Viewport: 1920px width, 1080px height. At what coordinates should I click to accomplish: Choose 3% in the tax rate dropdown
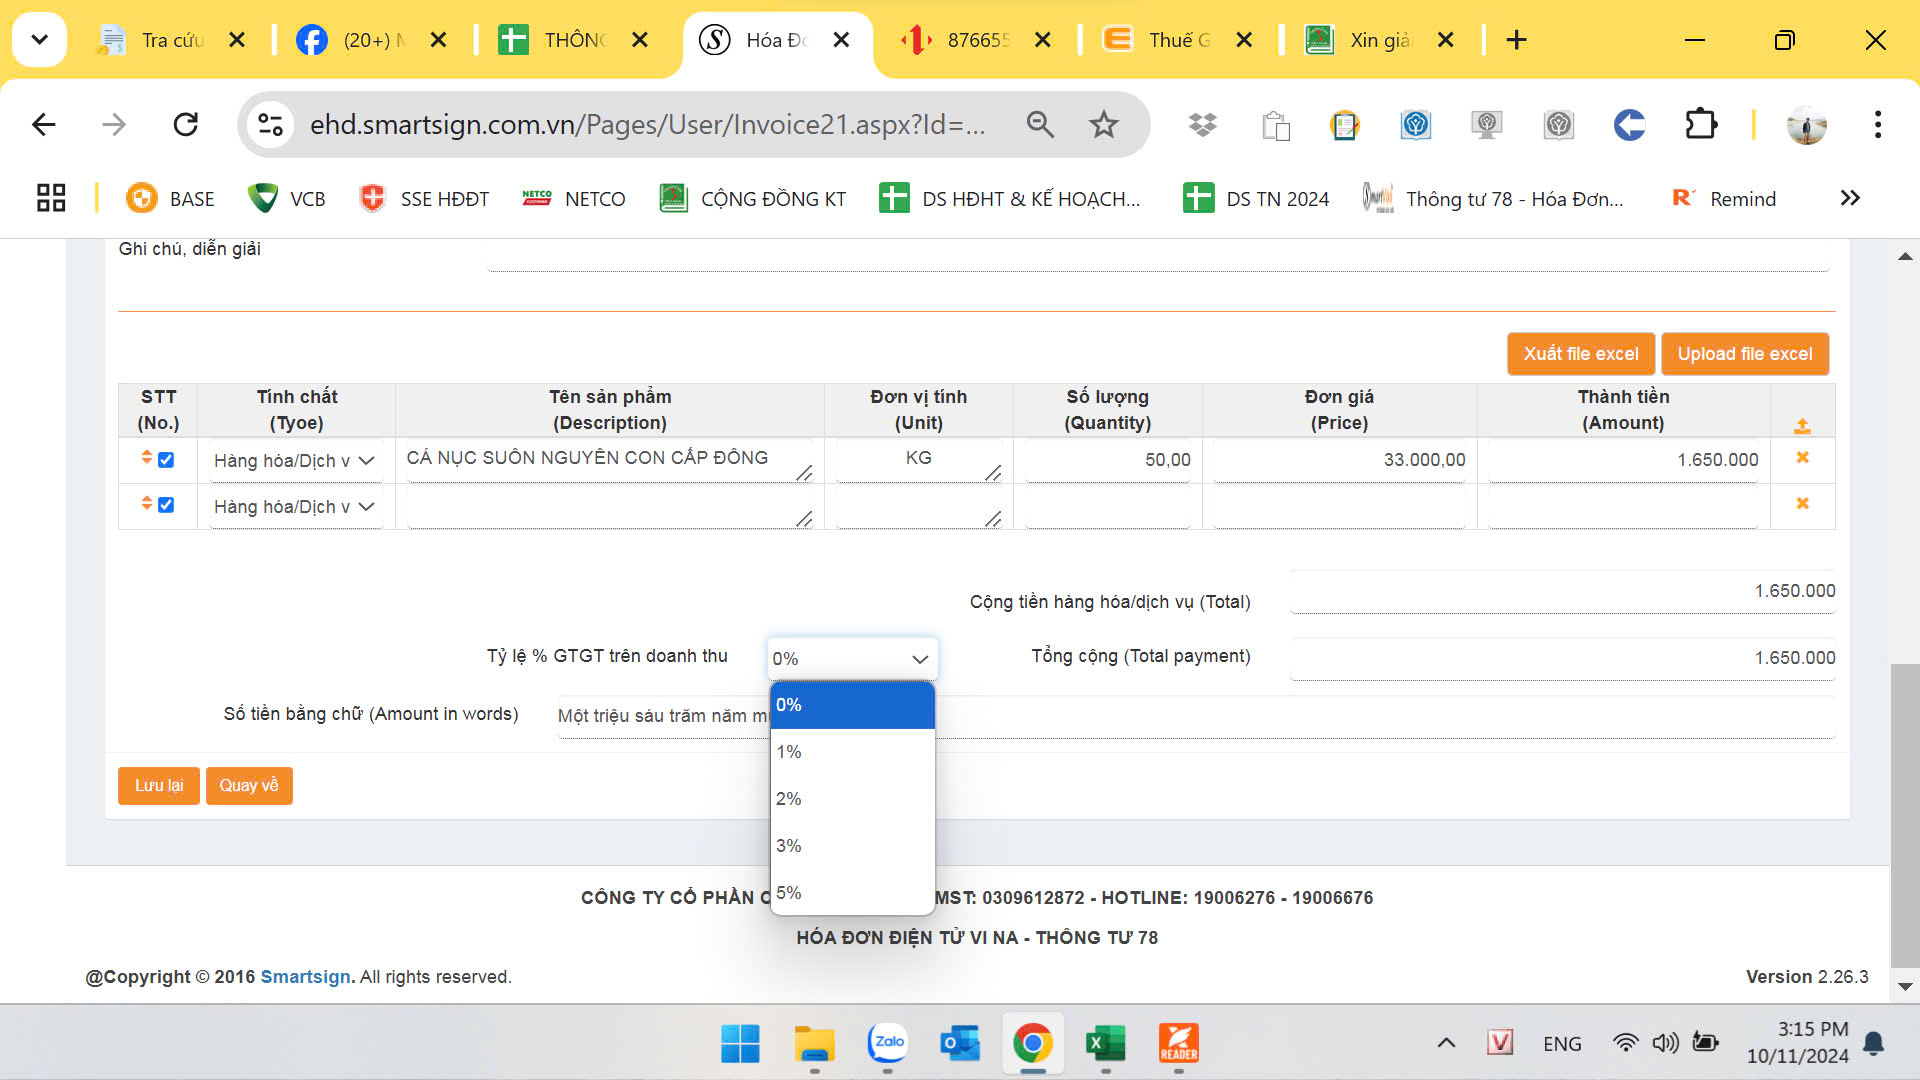(x=850, y=846)
